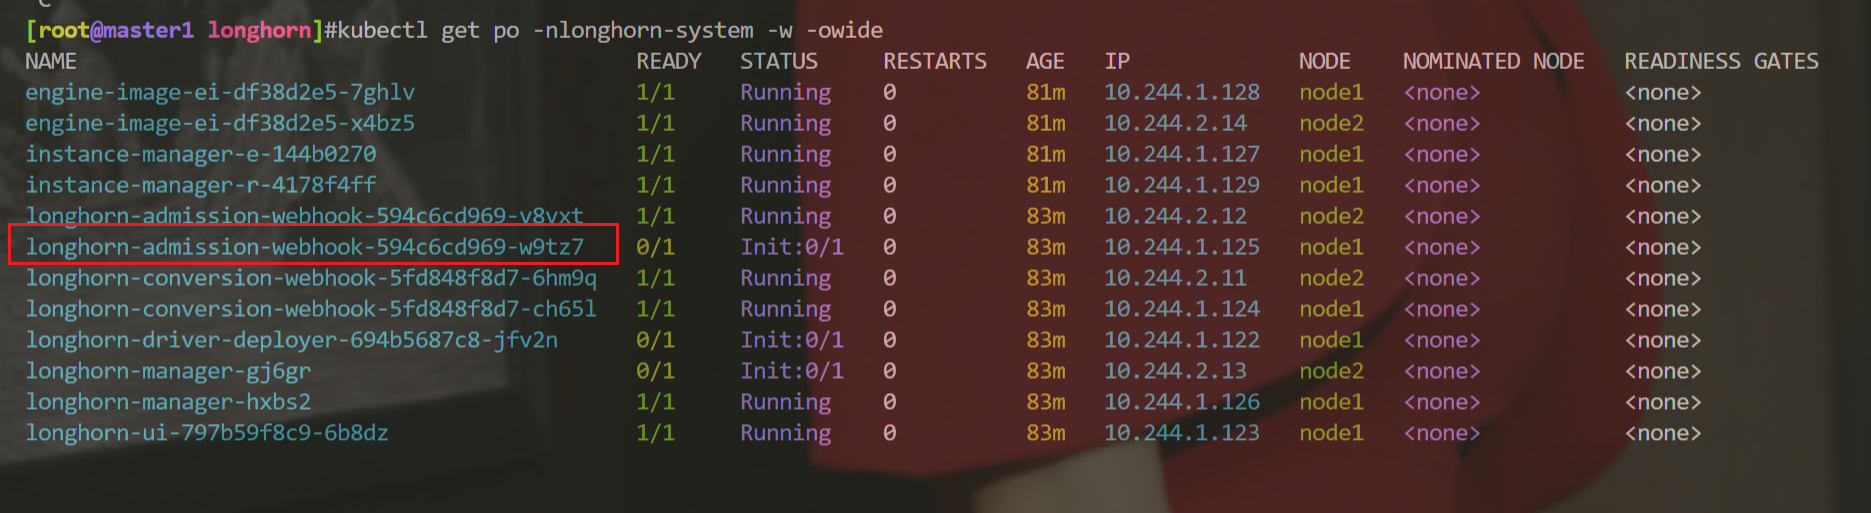Select longhorn-driver-deployer-694b5687c8-jfv2n pod name
The width and height of the screenshot is (1871, 513).
coord(292,341)
